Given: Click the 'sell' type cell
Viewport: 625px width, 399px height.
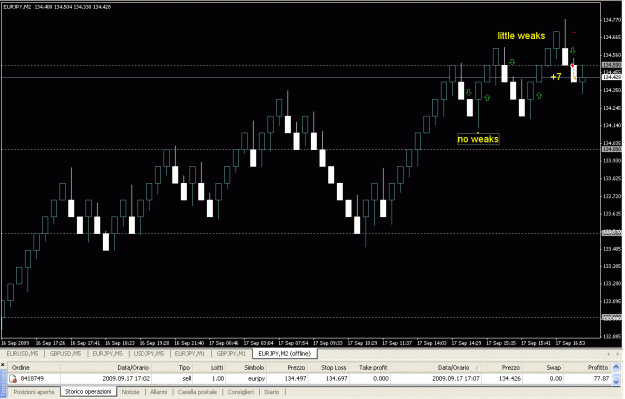Looking at the screenshot, I should [x=187, y=379].
